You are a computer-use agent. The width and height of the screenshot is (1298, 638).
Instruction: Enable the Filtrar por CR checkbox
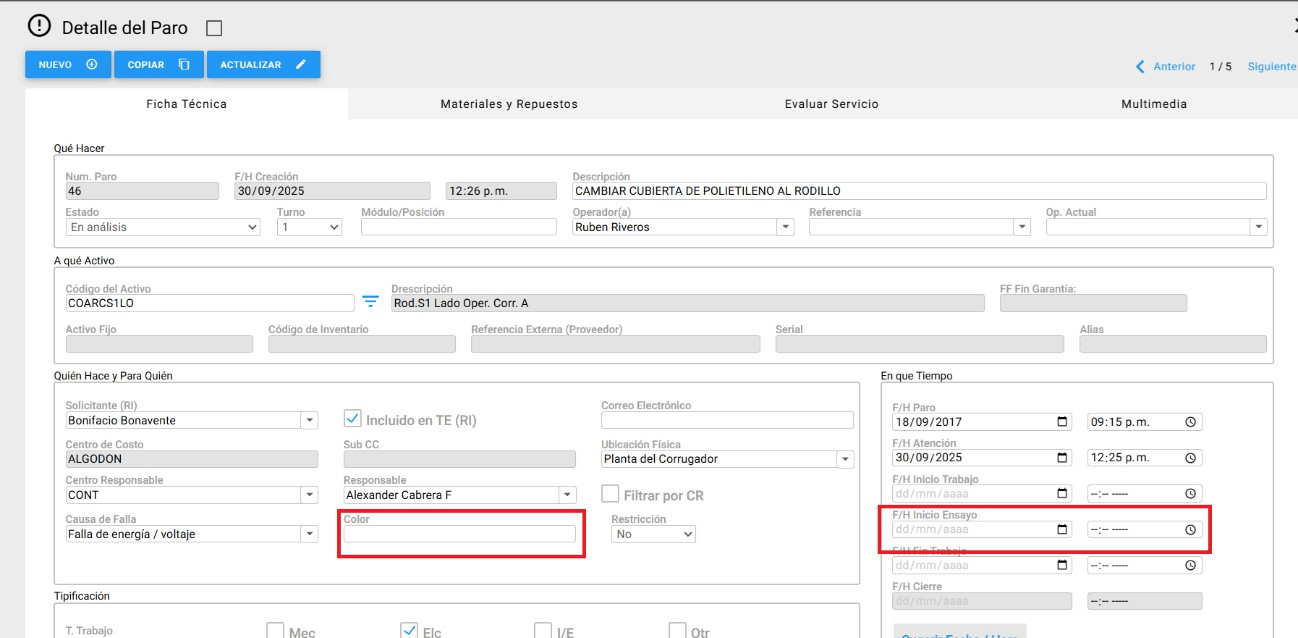click(610, 495)
